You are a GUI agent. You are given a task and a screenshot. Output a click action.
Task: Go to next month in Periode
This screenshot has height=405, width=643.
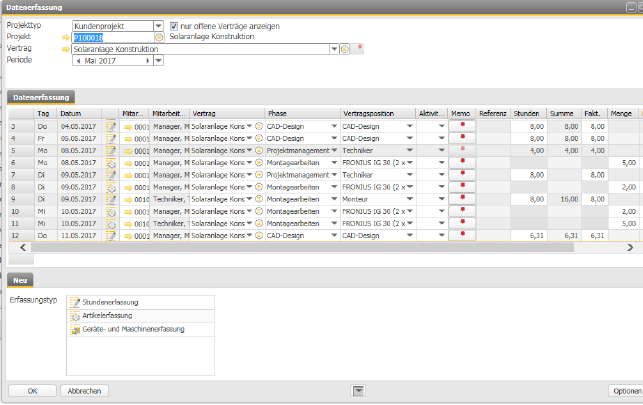coord(148,61)
